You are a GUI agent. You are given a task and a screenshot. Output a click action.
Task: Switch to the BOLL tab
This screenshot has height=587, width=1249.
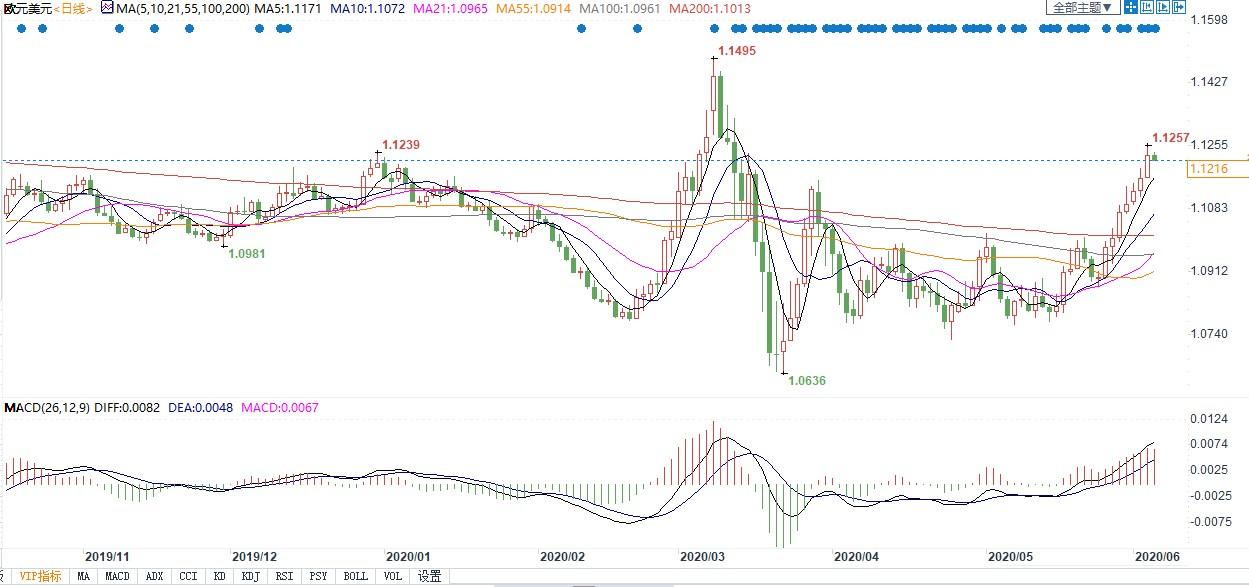point(355,576)
